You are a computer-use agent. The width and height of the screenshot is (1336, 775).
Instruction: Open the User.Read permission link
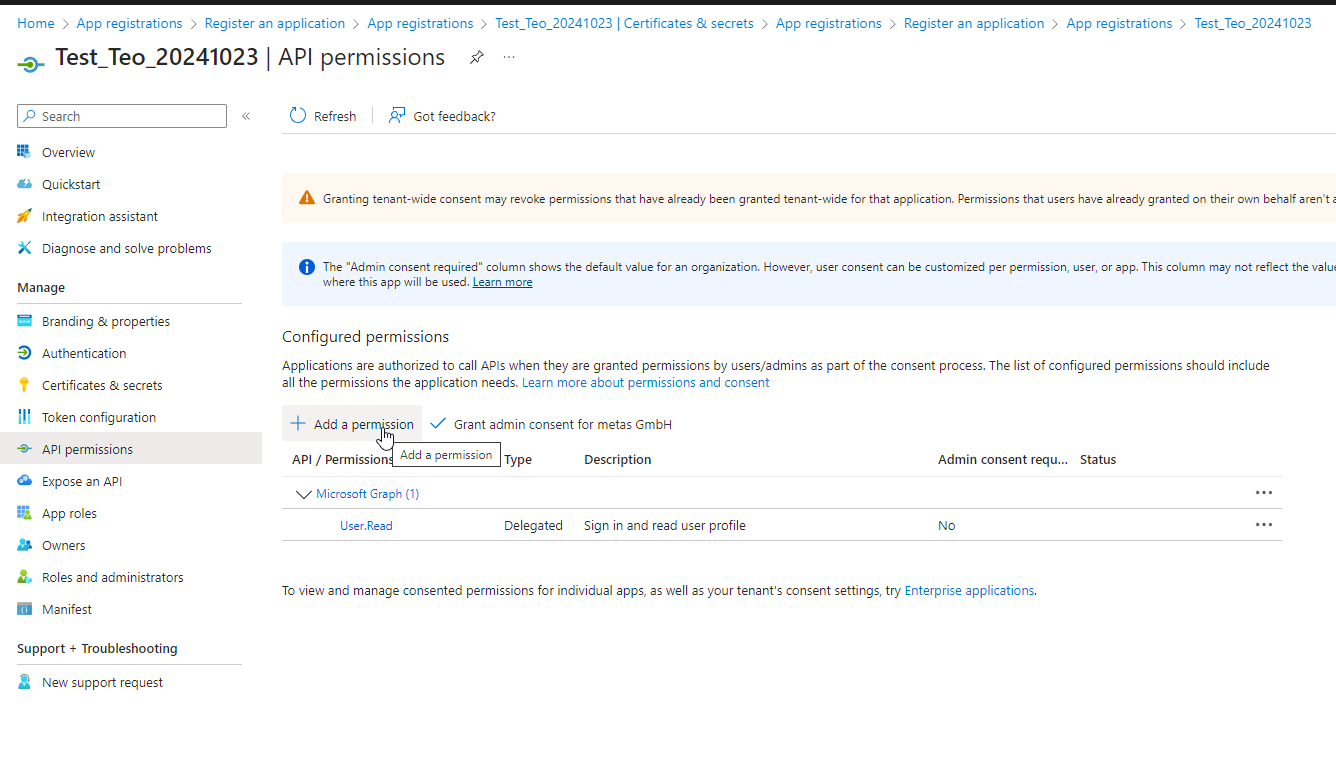click(x=366, y=525)
